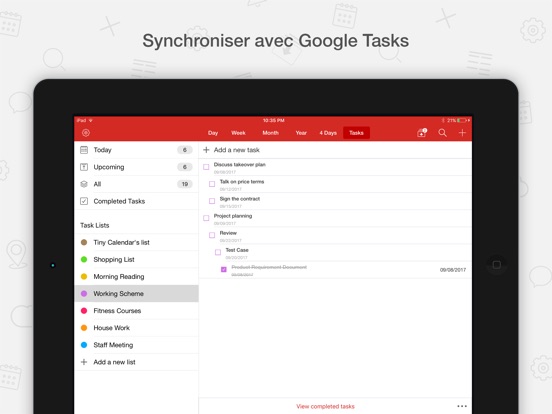Viewport: 552px width, 414px height.
Task: Open the three-dots more options menu
Action: [x=462, y=406]
